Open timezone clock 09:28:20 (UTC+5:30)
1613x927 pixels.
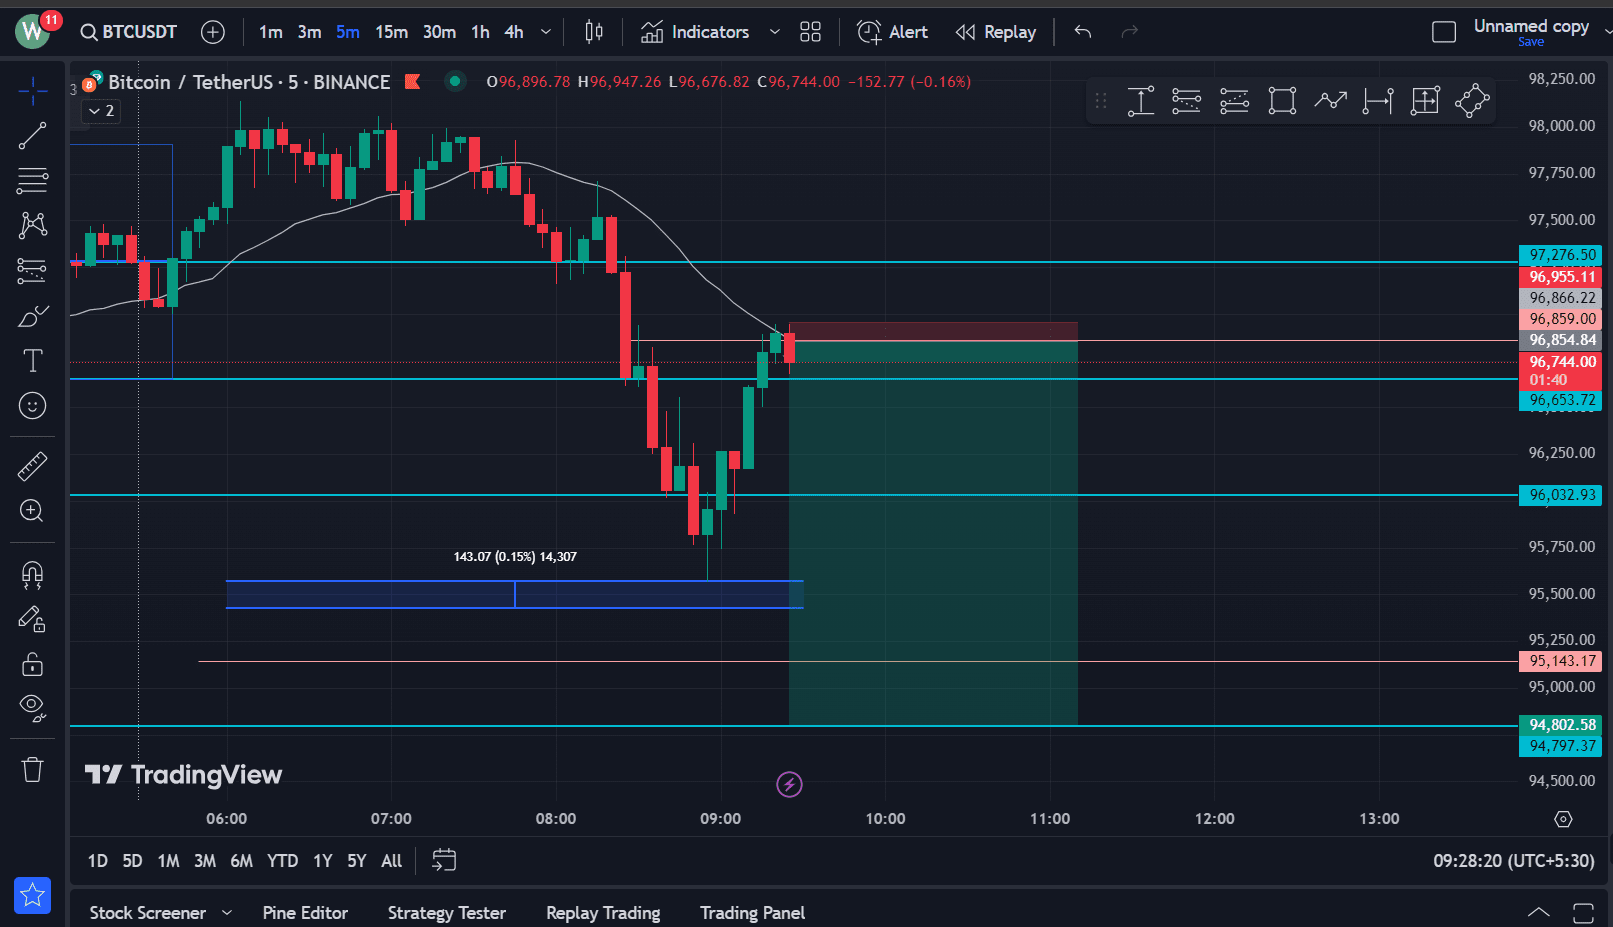point(1513,860)
